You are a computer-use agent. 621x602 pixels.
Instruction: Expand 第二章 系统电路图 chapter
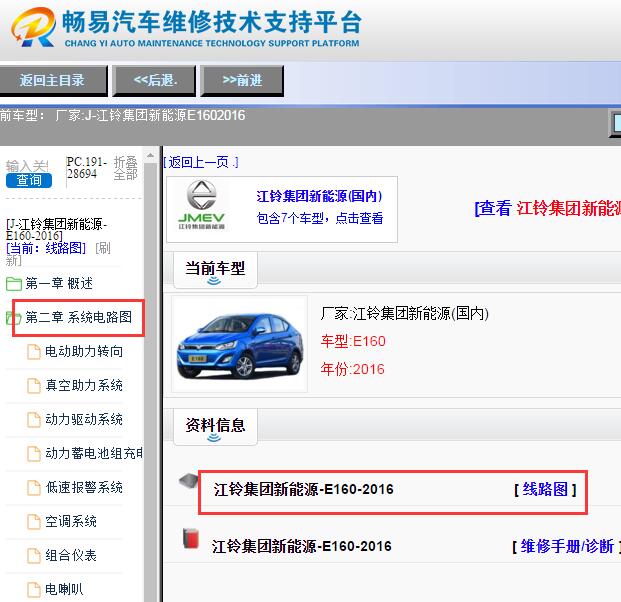(x=78, y=317)
